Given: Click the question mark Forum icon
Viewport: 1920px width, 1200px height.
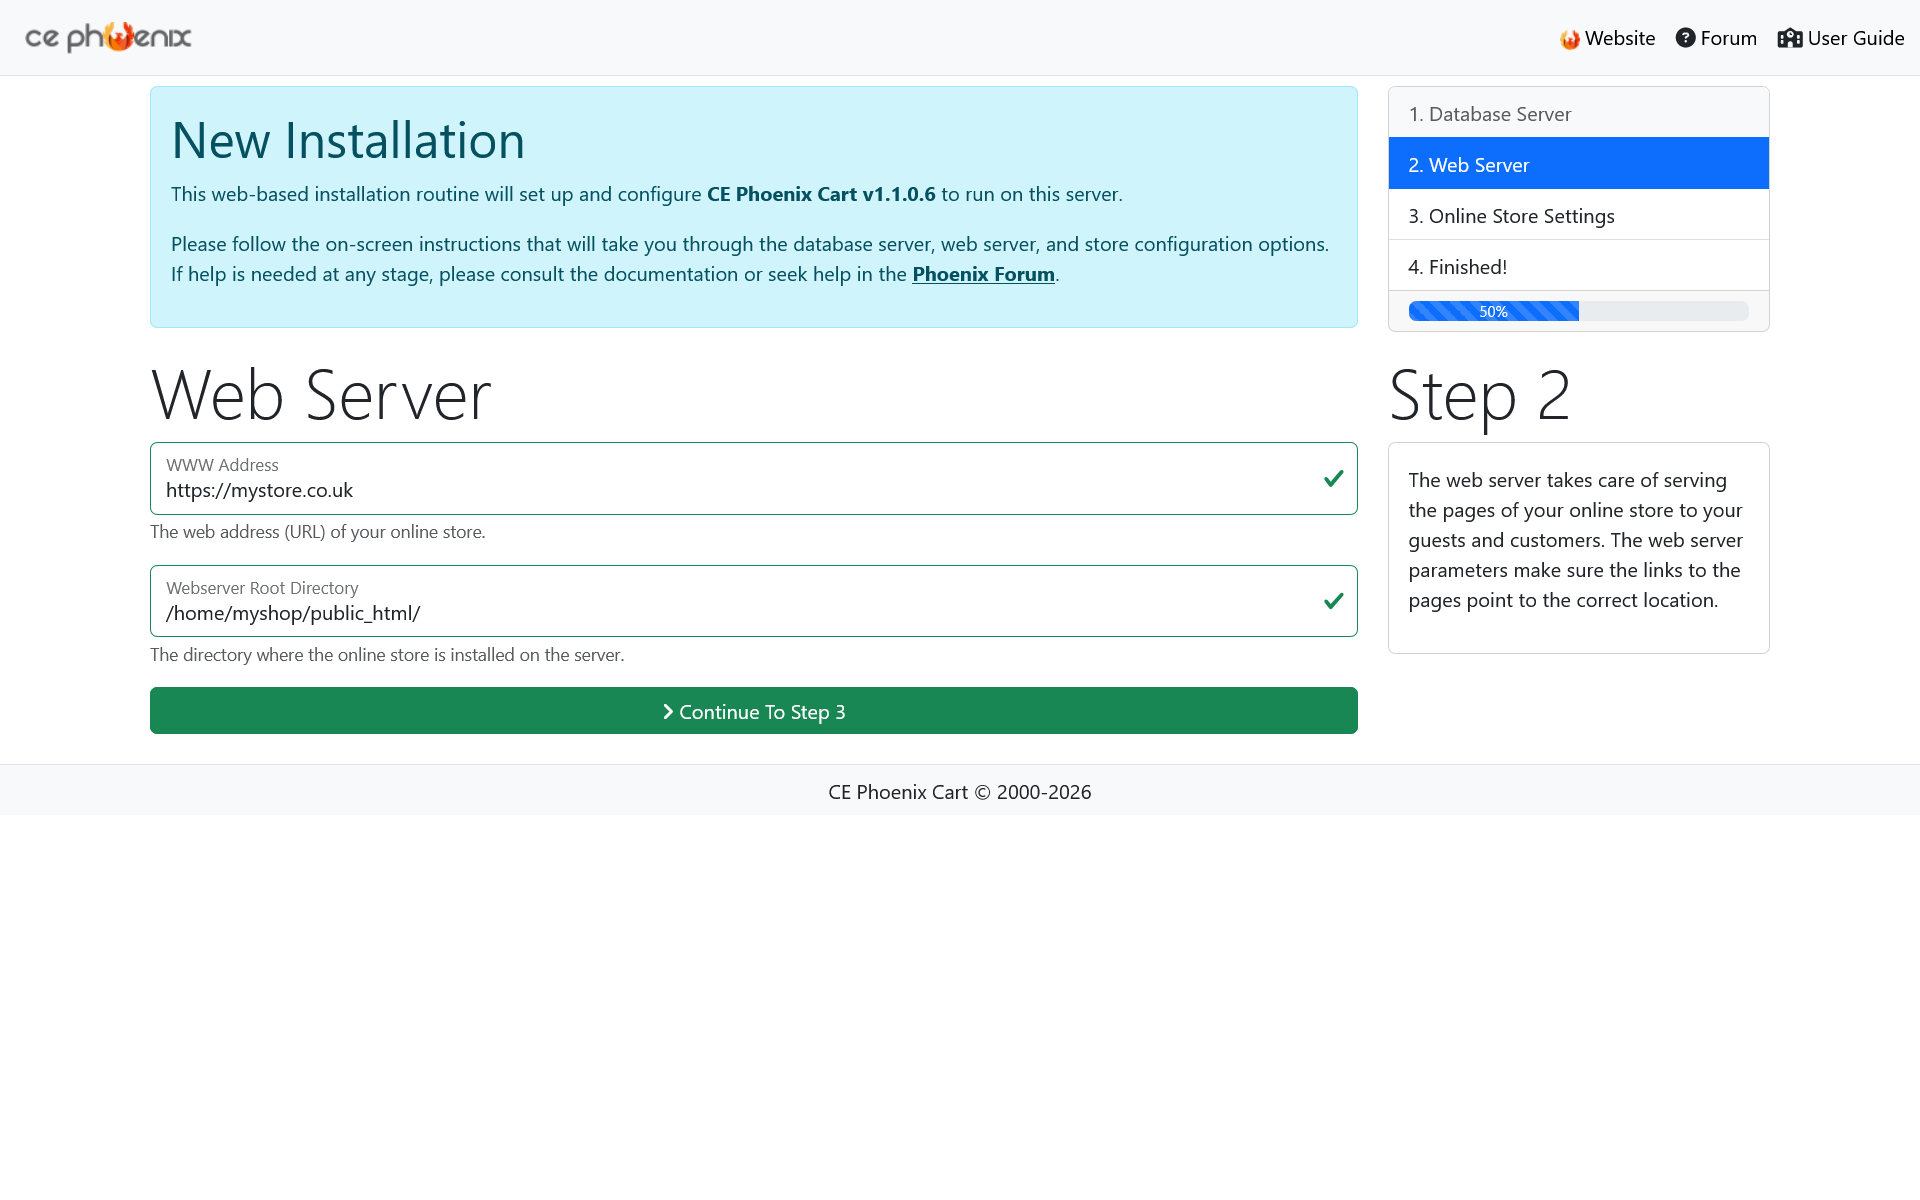Looking at the screenshot, I should 1686,38.
